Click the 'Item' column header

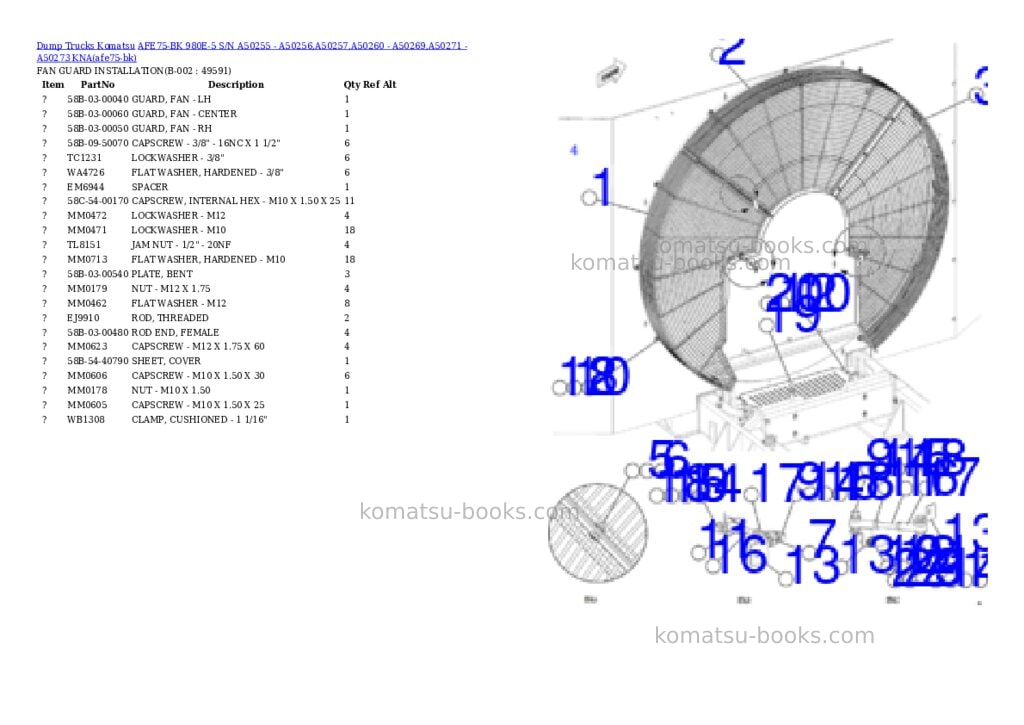53,84
